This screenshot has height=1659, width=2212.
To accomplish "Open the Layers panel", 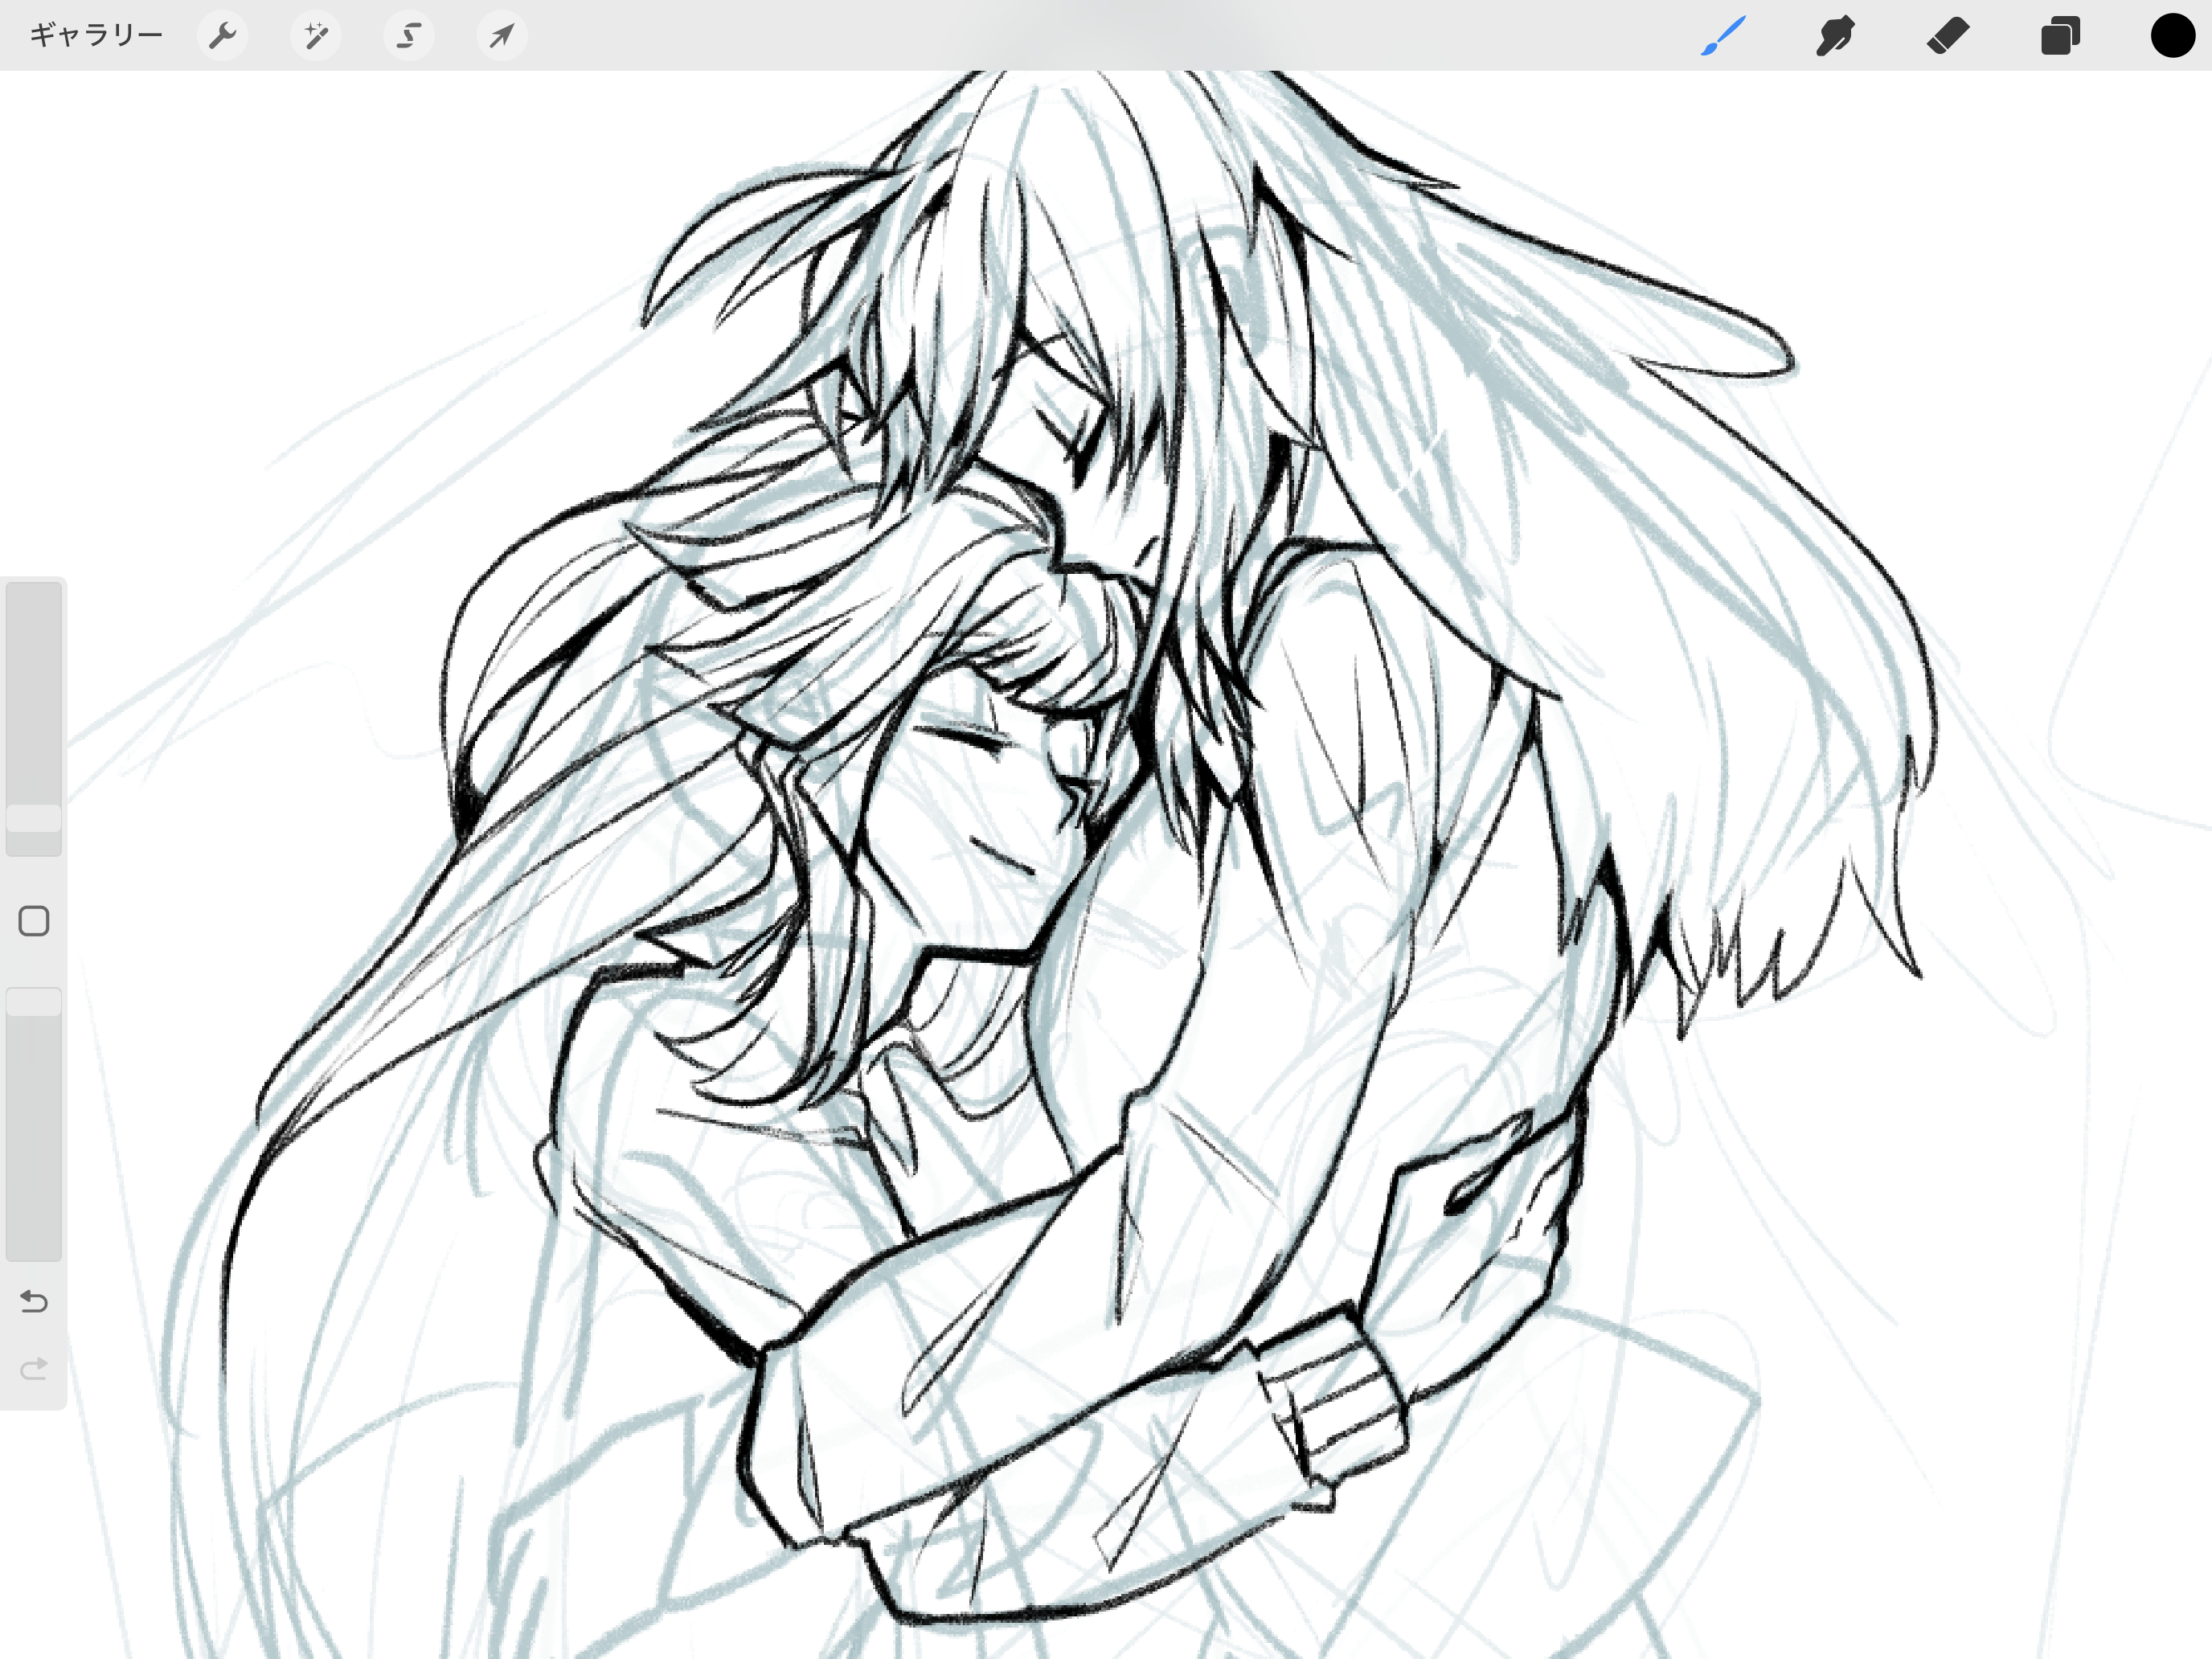I will (x=2060, y=37).
